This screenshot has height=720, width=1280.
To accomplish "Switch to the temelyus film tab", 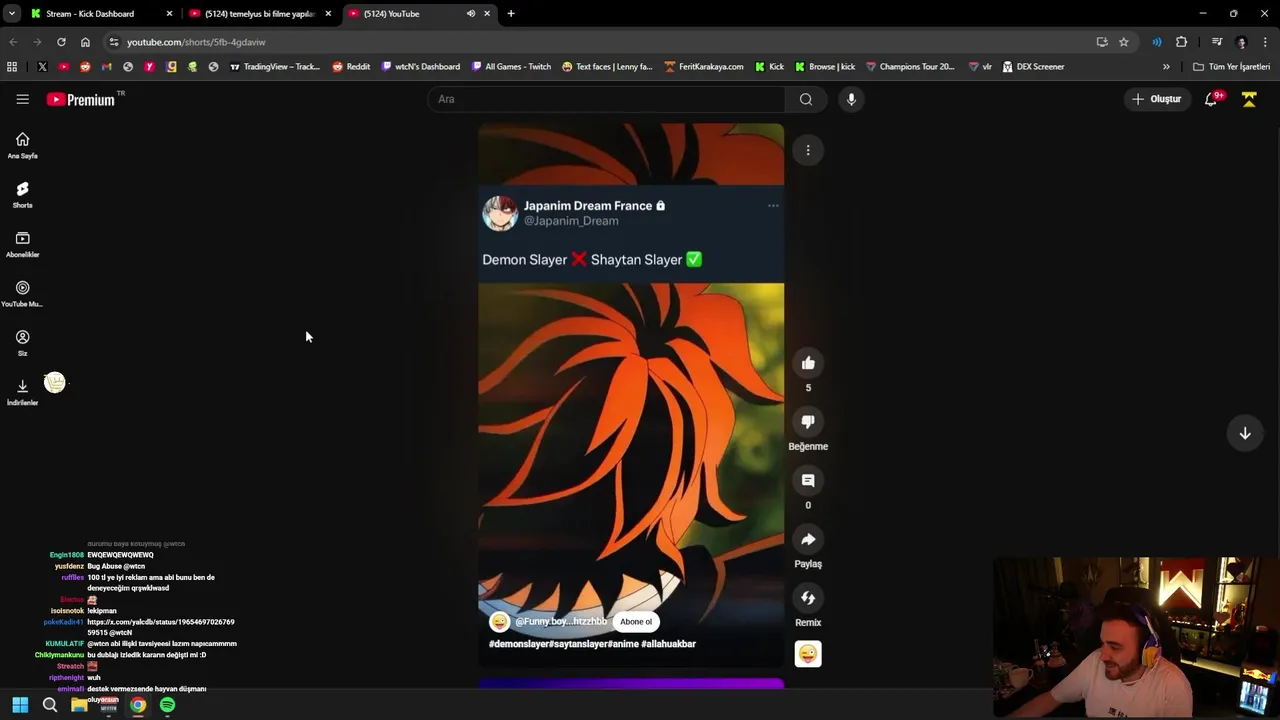I will [x=260, y=14].
